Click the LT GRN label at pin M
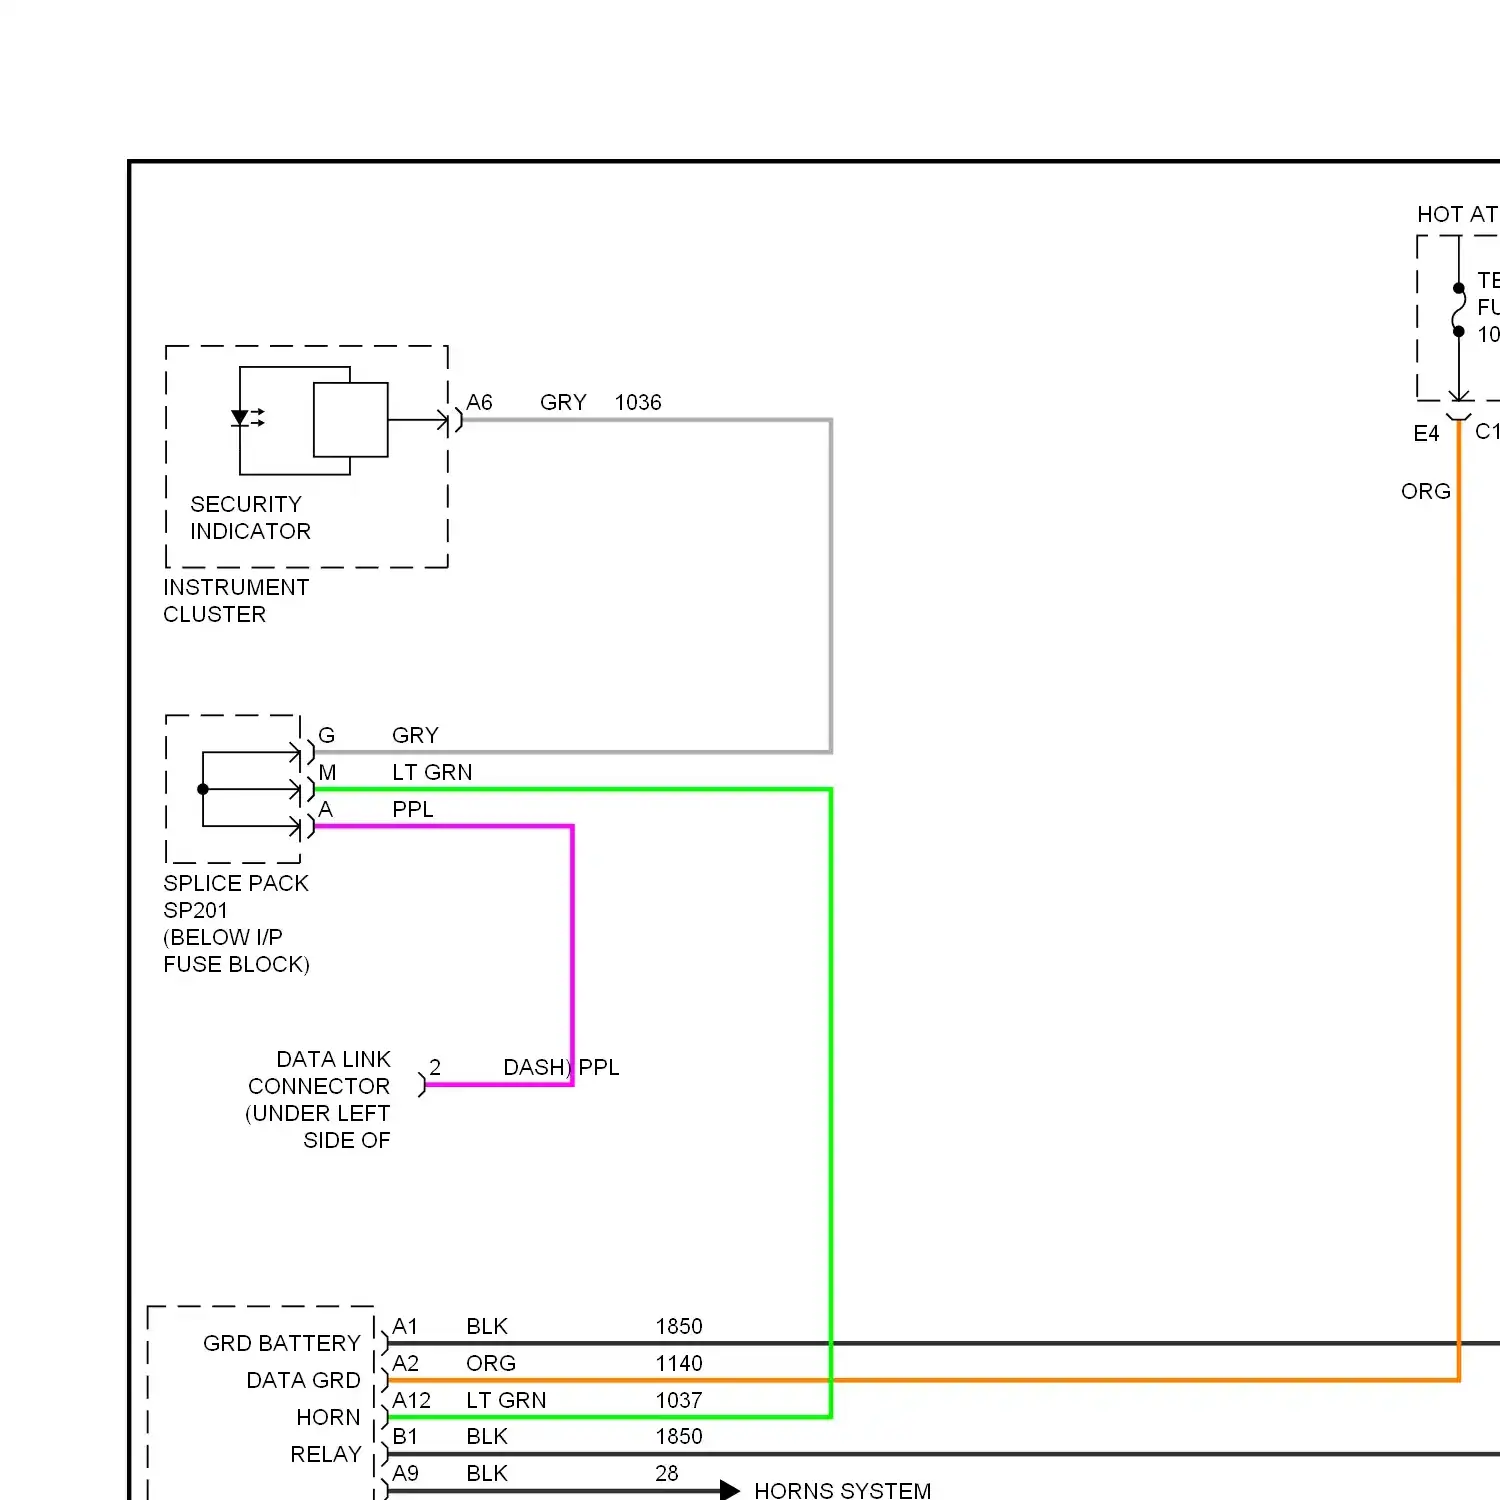The image size is (1500, 1500). [x=432, y=772]
